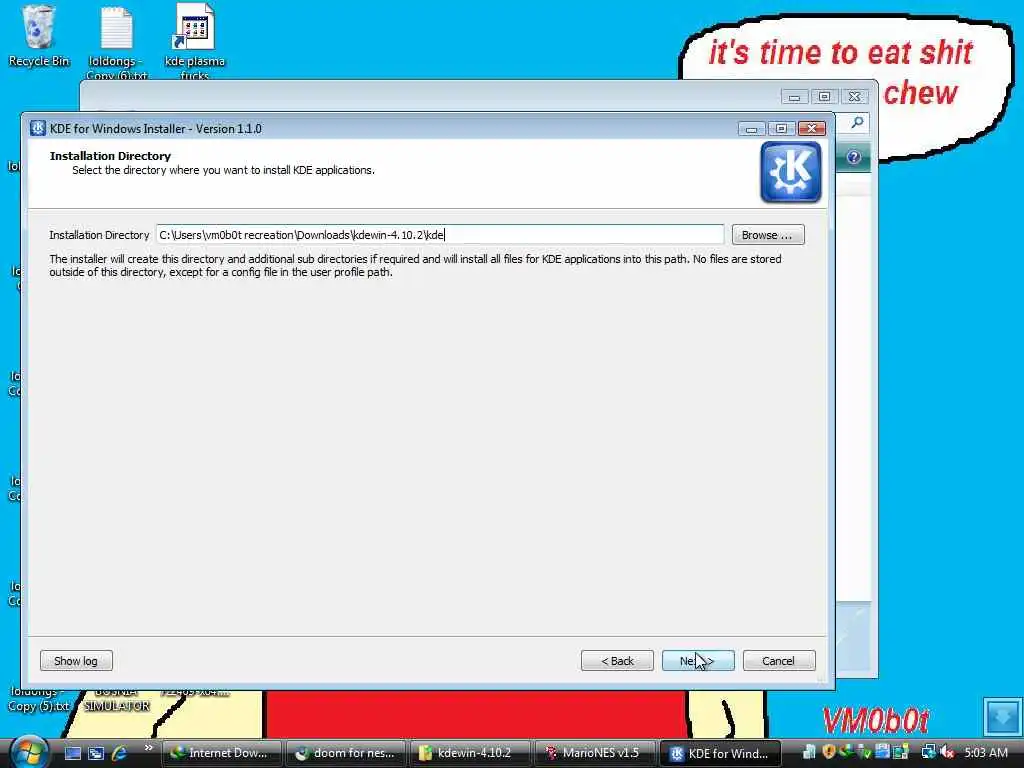Switch to the doom for nes taskbar window
The width and height of the screenshot is (1024, 768).
(x=346, y=753)
